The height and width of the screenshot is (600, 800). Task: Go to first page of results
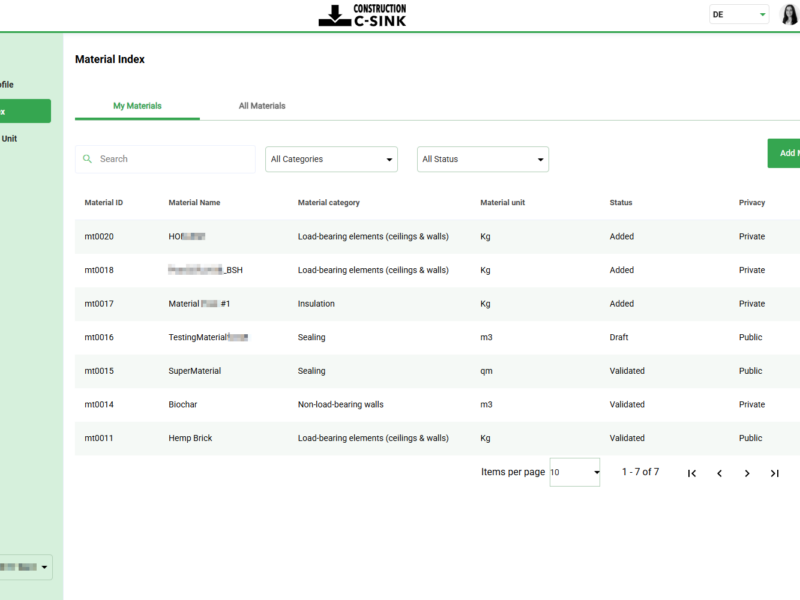[691, 473]
